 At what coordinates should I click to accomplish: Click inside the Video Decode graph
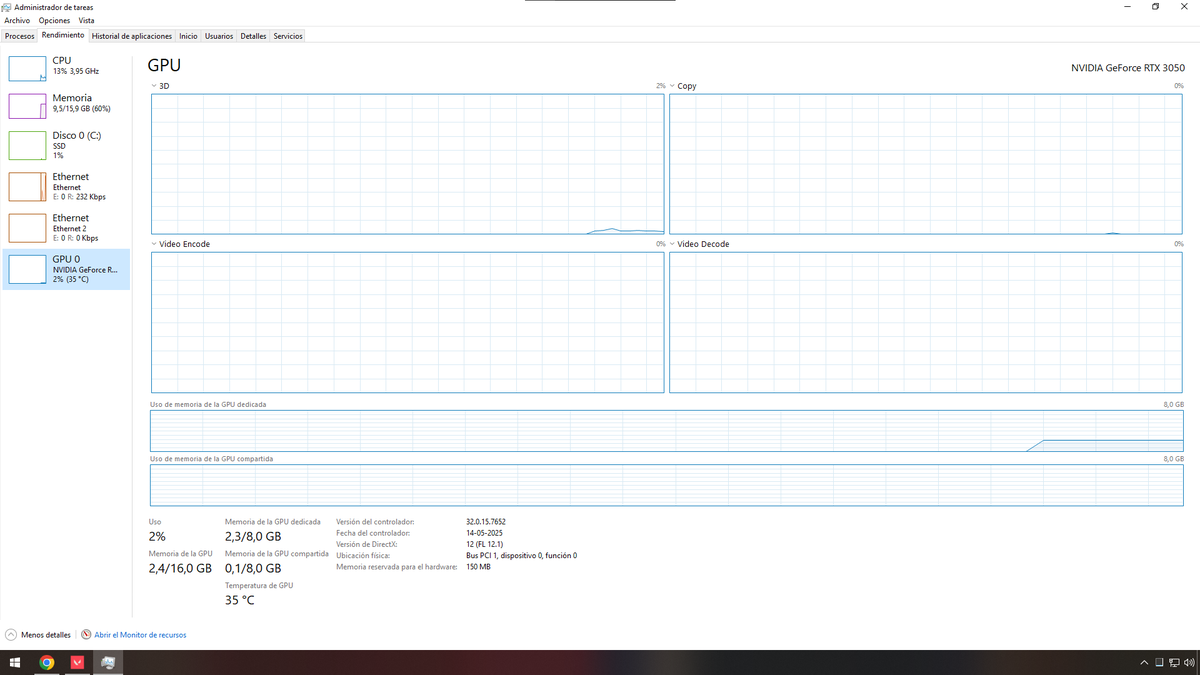pos(926,322)
